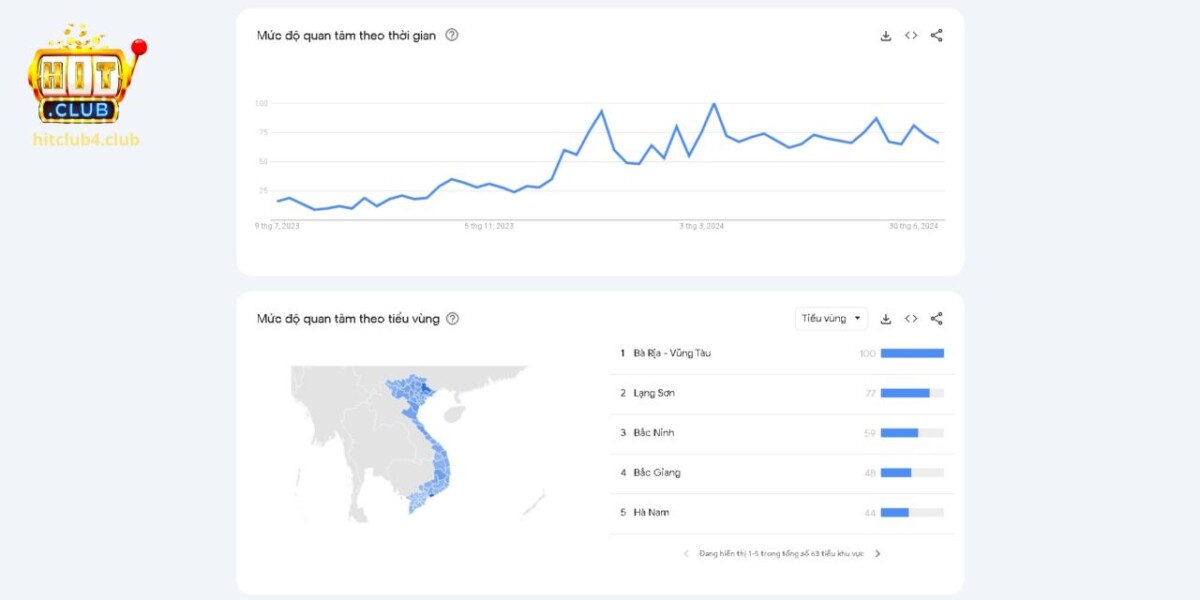Share the interest-over-time chart

tap(936, 34)
